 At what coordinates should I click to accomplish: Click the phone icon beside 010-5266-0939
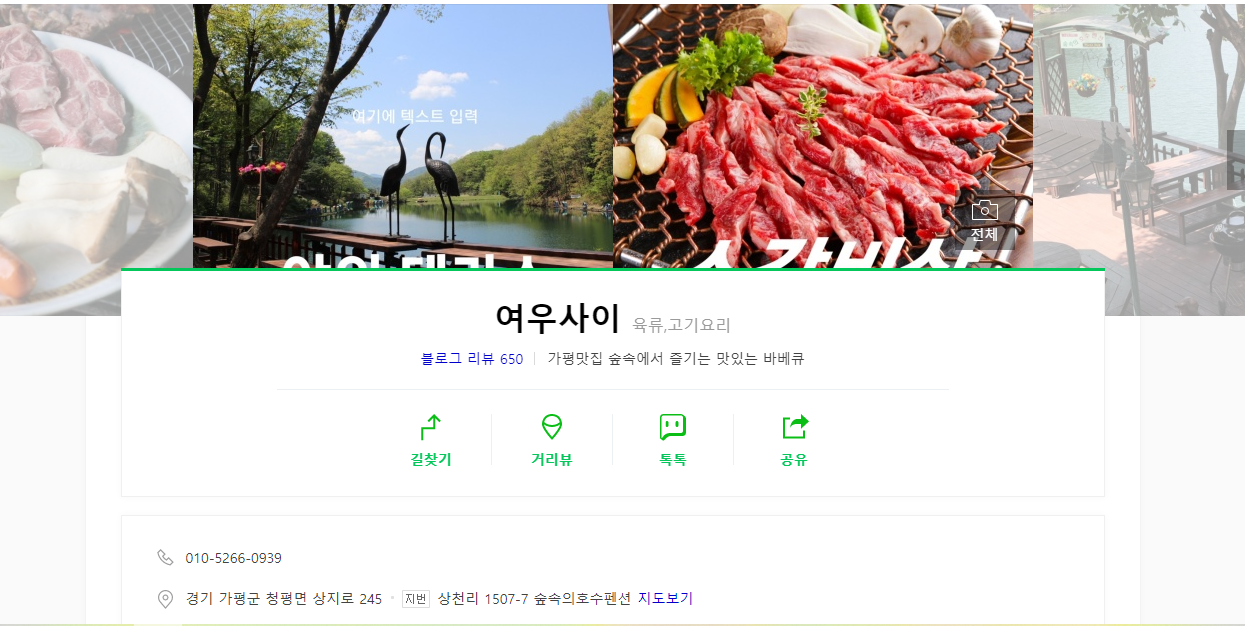[x=165, y=557]
